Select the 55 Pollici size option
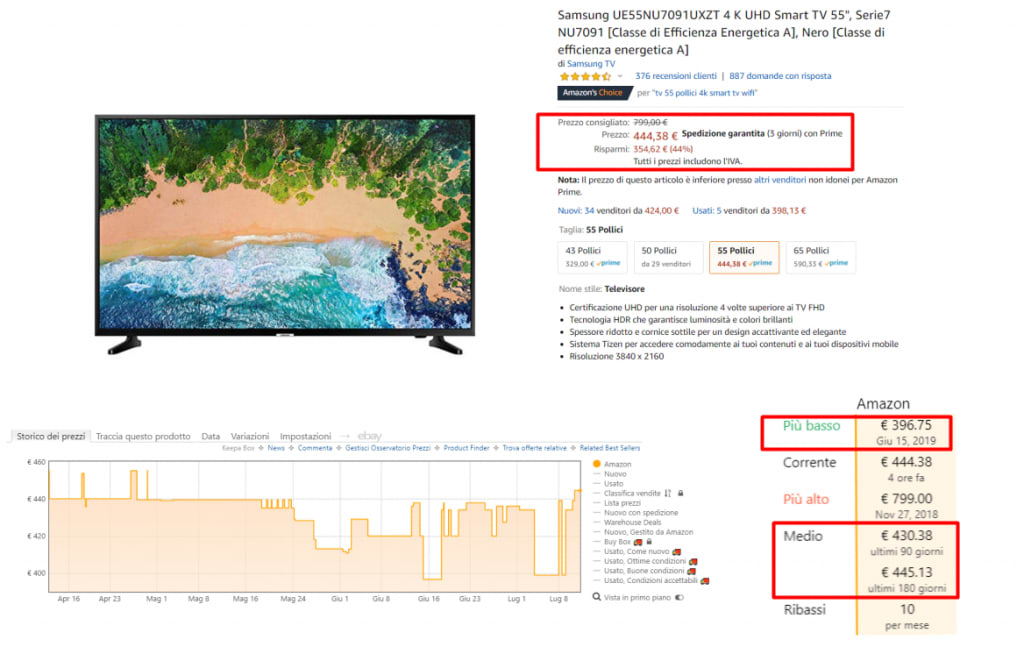The height and width of the screenshot is (654, 1024). click(x=744, y=257)
